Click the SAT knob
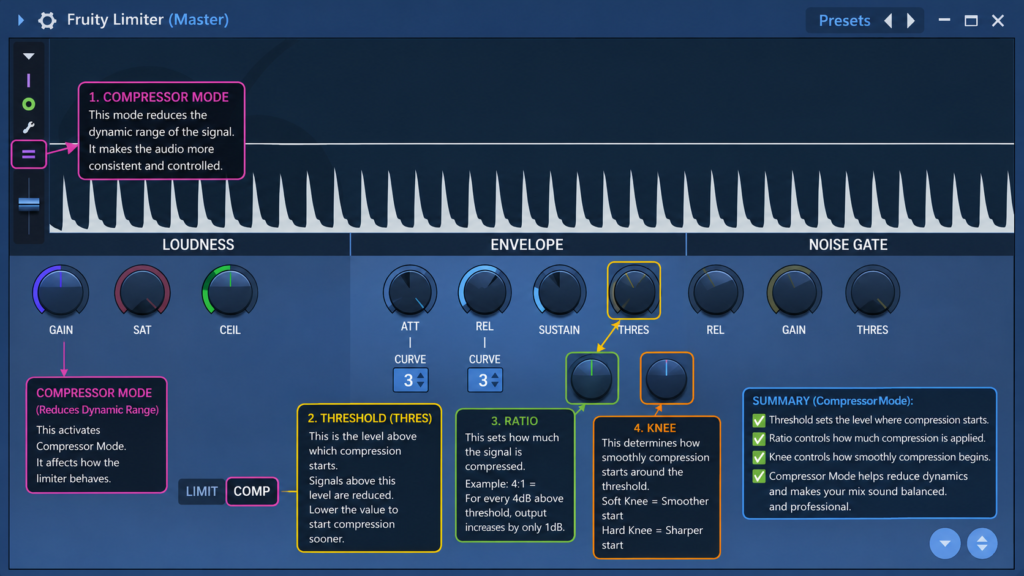Viewport: 1024px width, 576px height. point(142,293)
